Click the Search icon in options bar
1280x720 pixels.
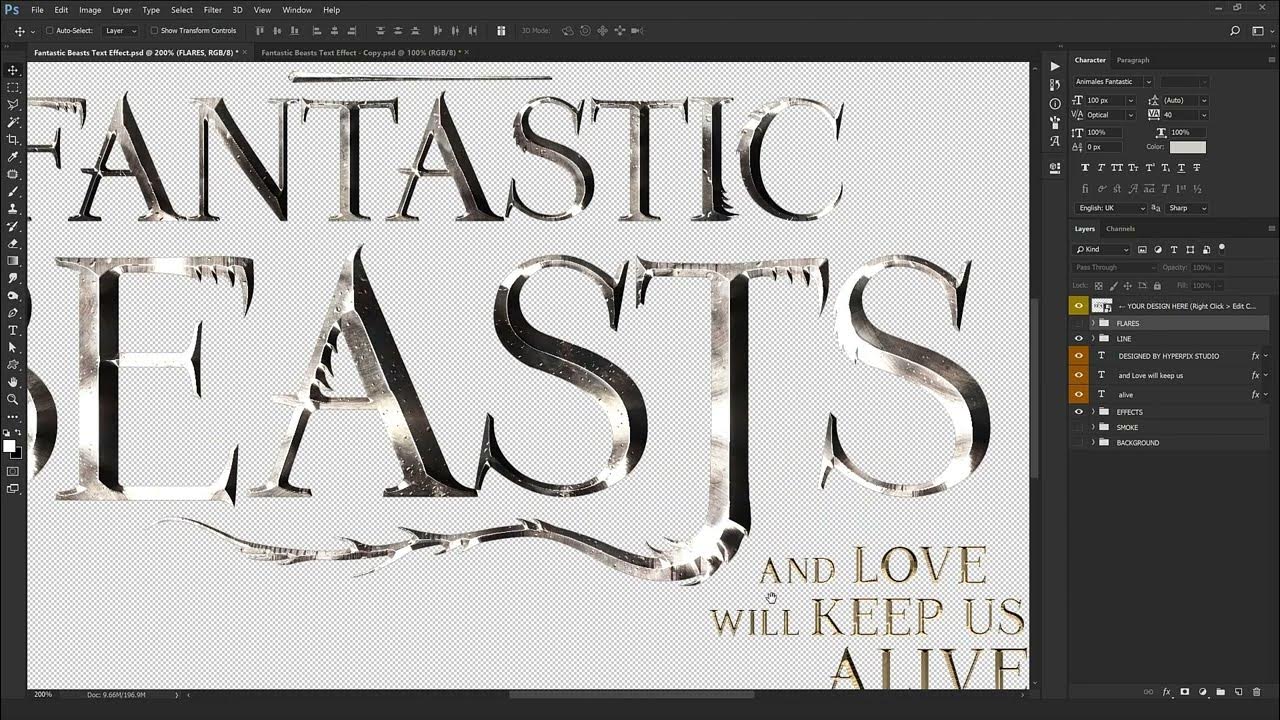click(x=1235, y=31)
